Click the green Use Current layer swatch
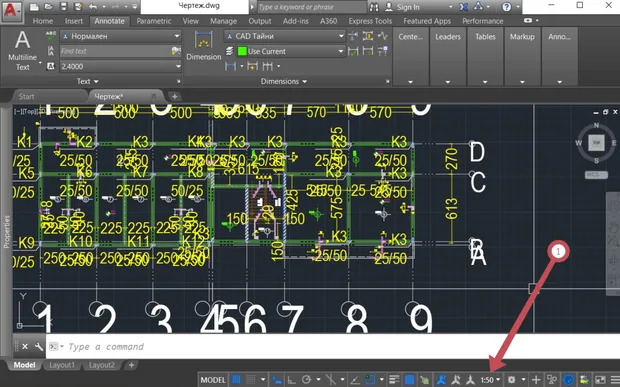This screenshot has width=620, height=387. click(242, 51)
